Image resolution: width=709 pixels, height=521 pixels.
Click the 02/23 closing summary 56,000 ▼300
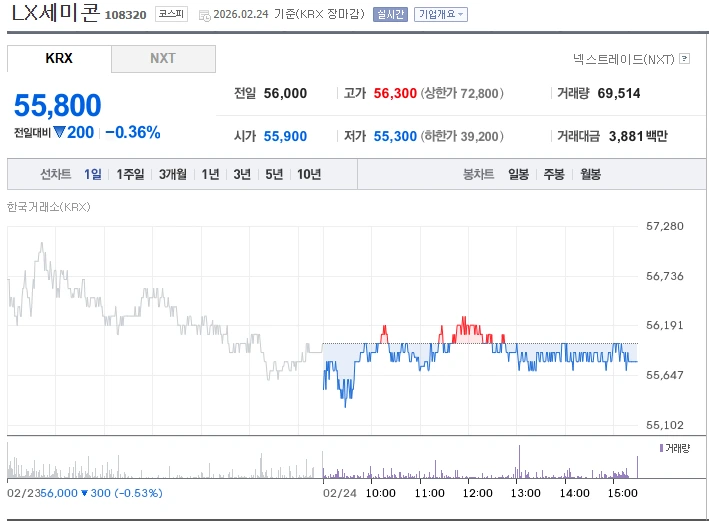pyautogui.click(x=102, y=493)
